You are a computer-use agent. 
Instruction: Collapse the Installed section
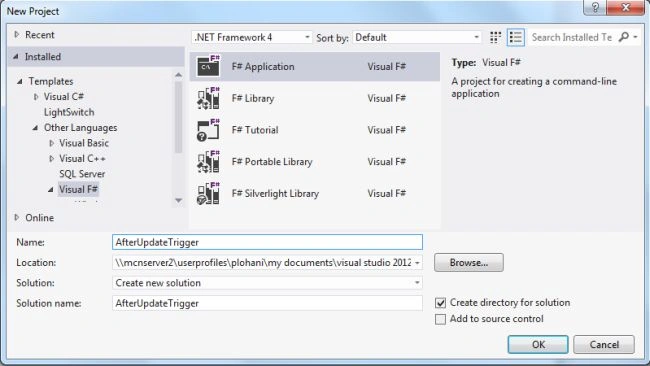tap(16, 56)
